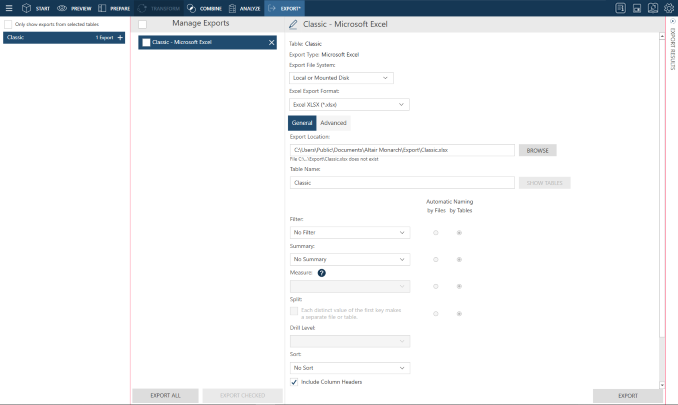
Task: Click the 'File does not exist' notice text
Action: coord(334,159)
